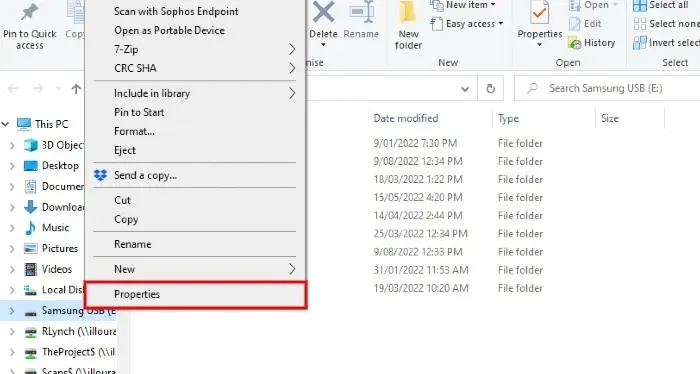
Task: Expand the Samsung USB tree node
Action: [12, 311]
